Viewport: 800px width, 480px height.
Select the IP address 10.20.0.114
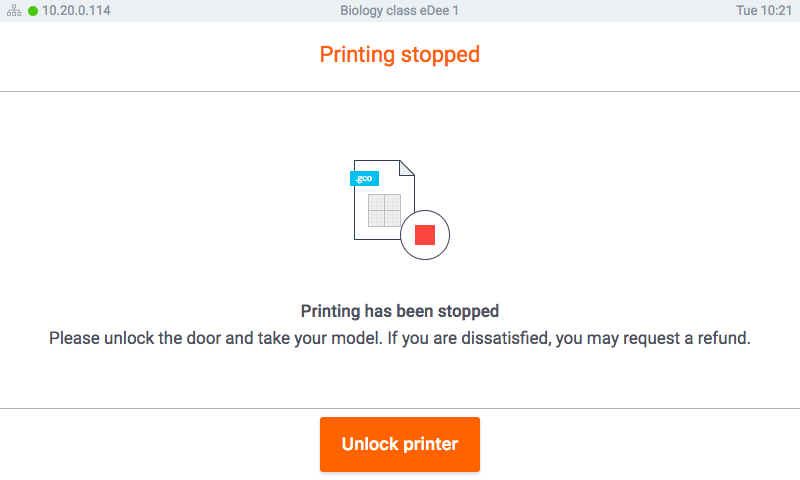[76, 11]
